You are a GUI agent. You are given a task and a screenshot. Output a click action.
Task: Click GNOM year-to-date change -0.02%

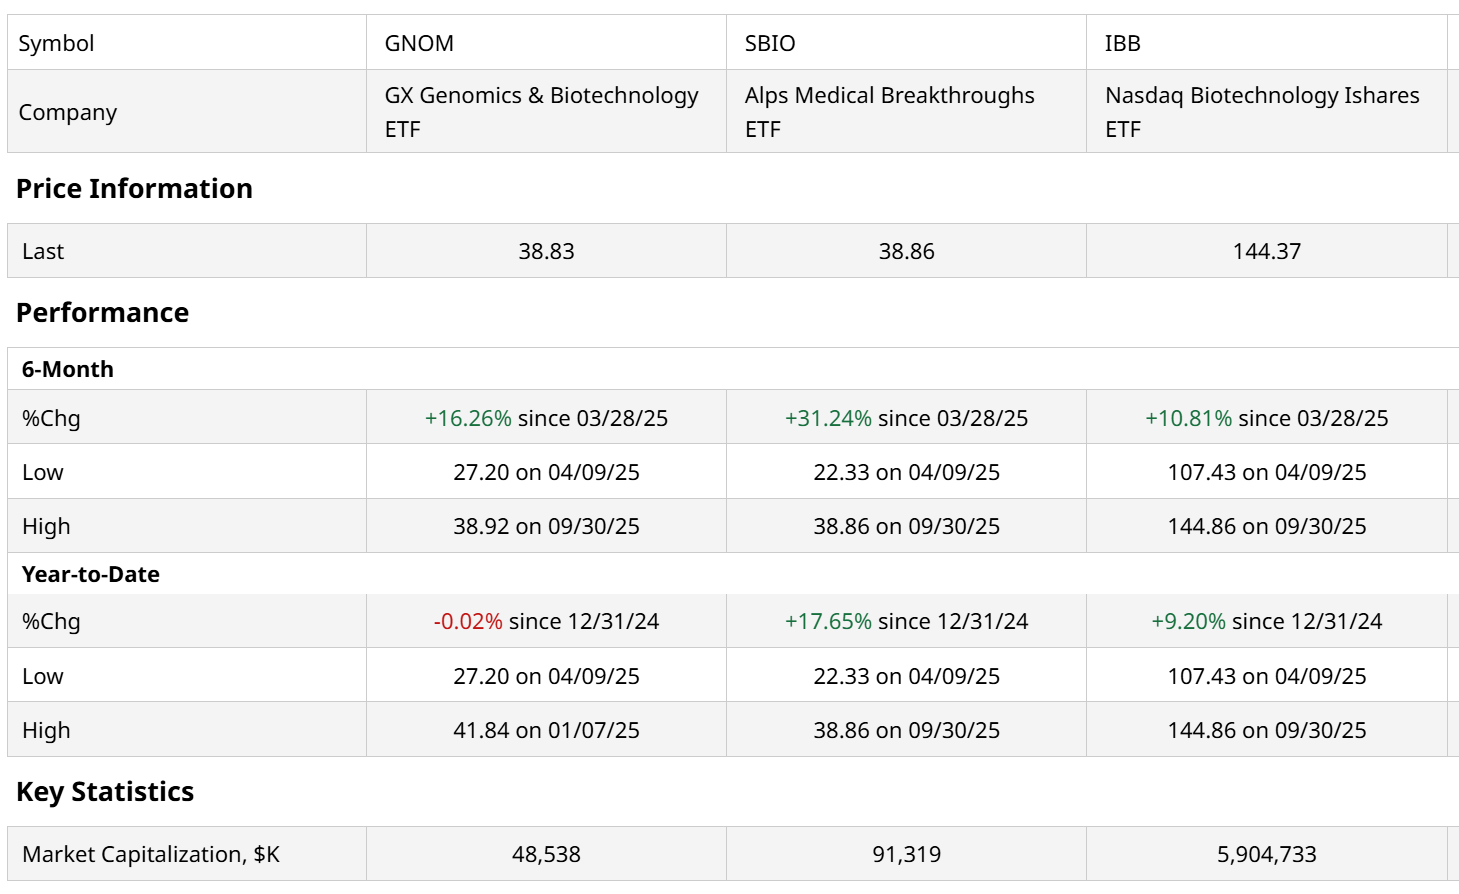(468, 621)
